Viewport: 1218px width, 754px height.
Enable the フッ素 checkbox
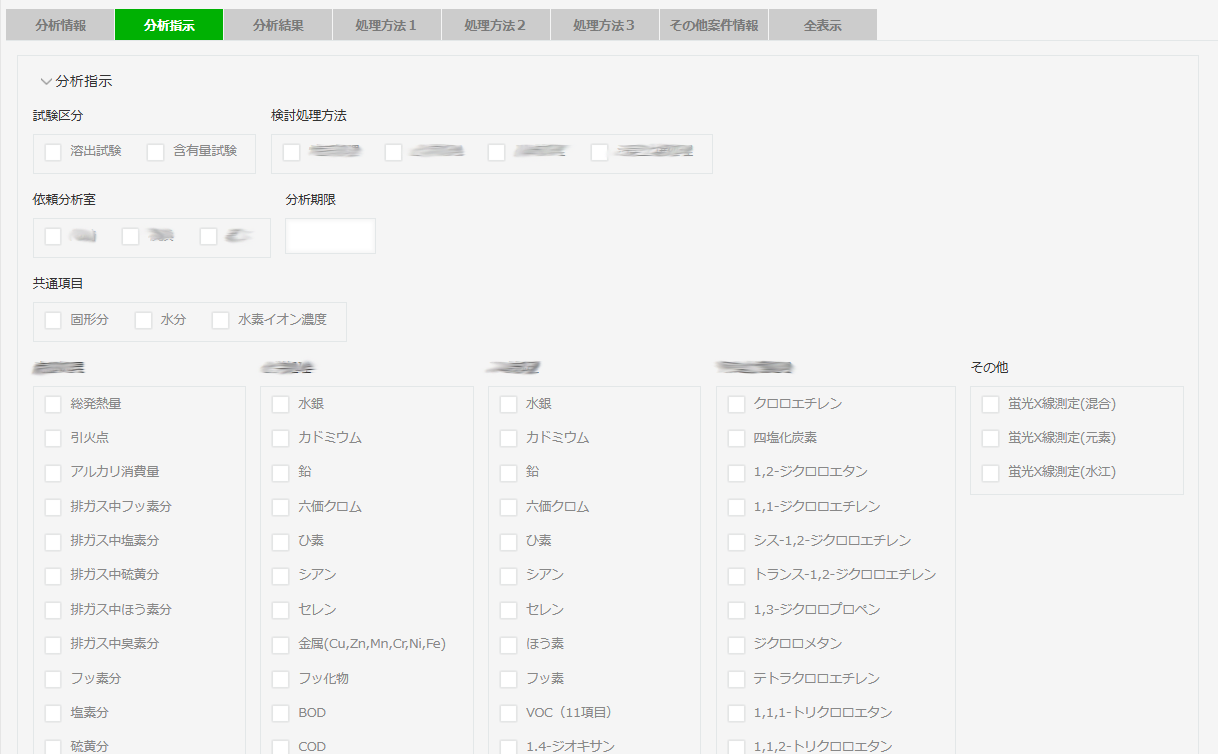509,679
